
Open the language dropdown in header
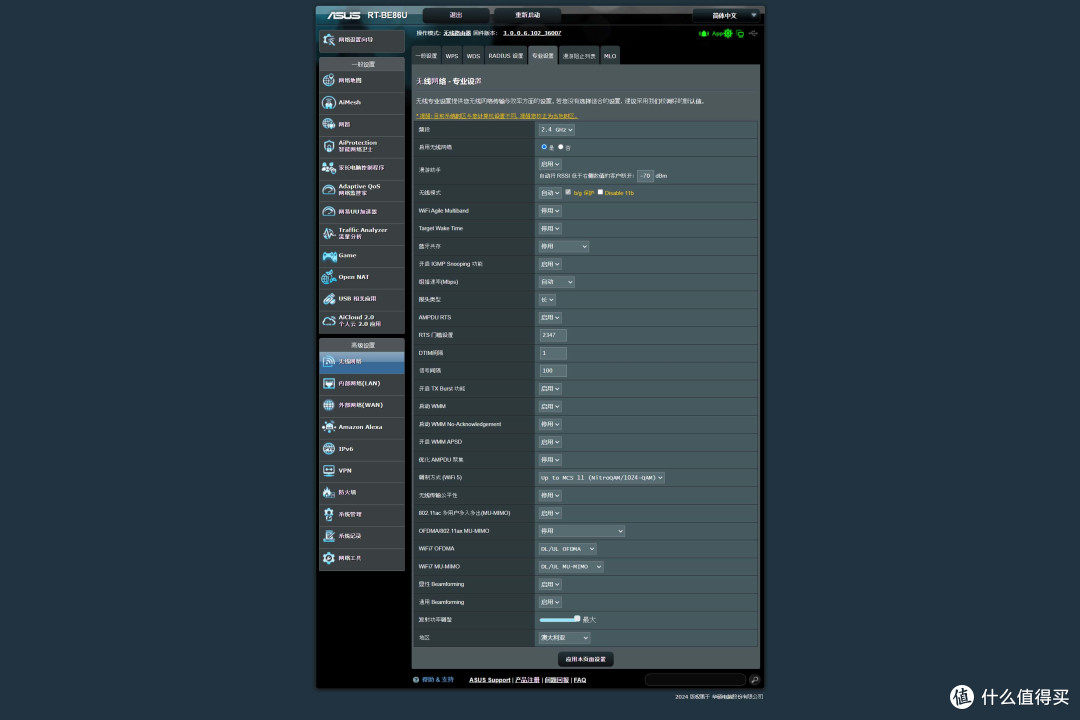[x=727, y=15]
